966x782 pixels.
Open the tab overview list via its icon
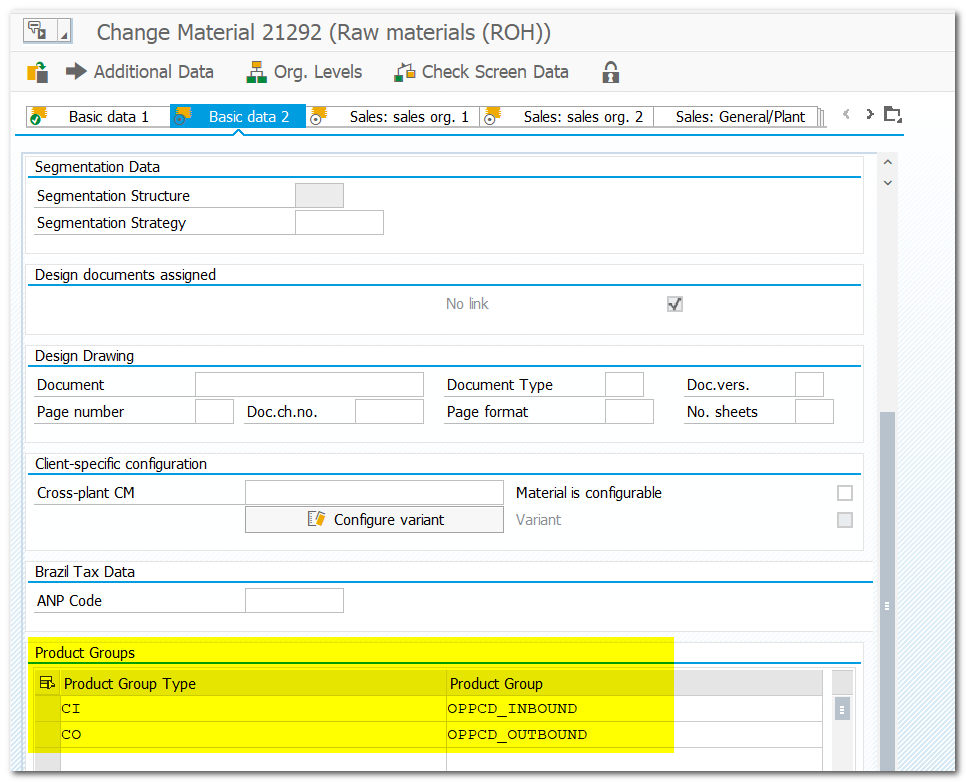coord(891,116)
